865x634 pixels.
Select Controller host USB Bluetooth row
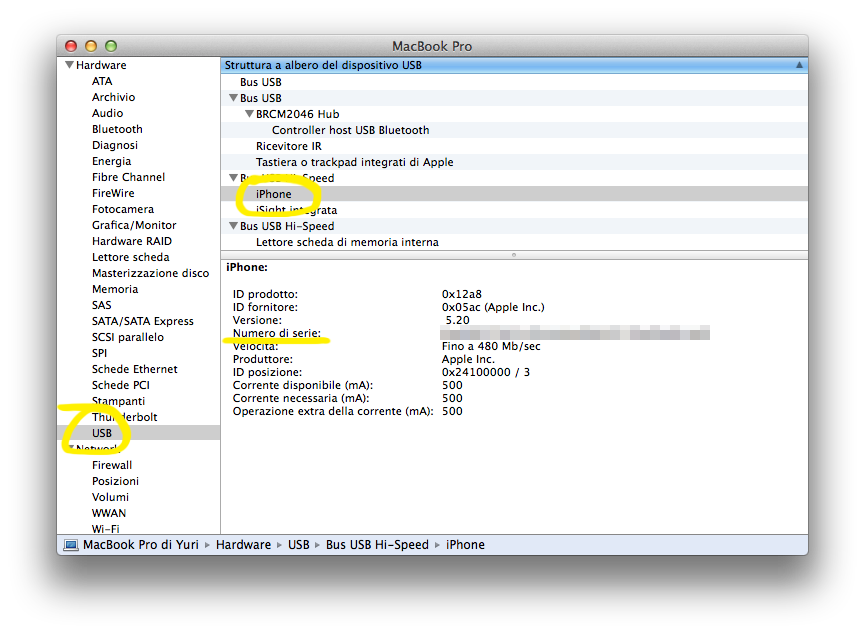(514, 130)
